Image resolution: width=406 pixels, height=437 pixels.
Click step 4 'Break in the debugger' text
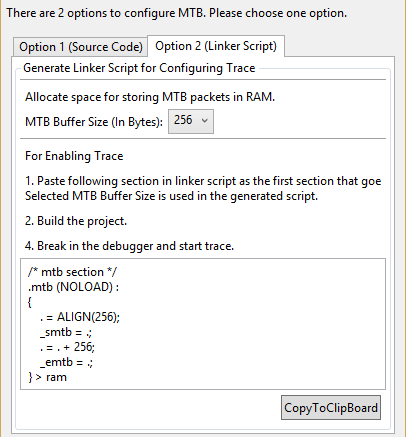pos(129,246)
